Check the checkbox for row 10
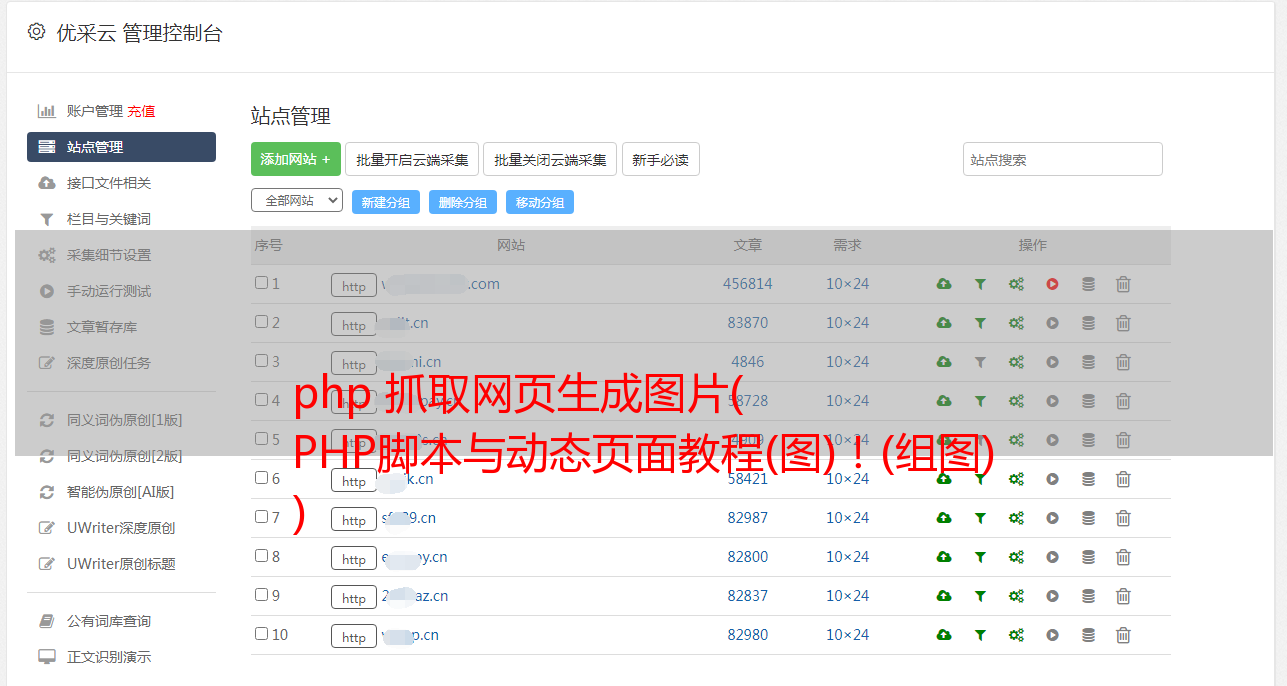This screenshot has width=1287, height=686. pyautogui.click(x=261, y=634)
